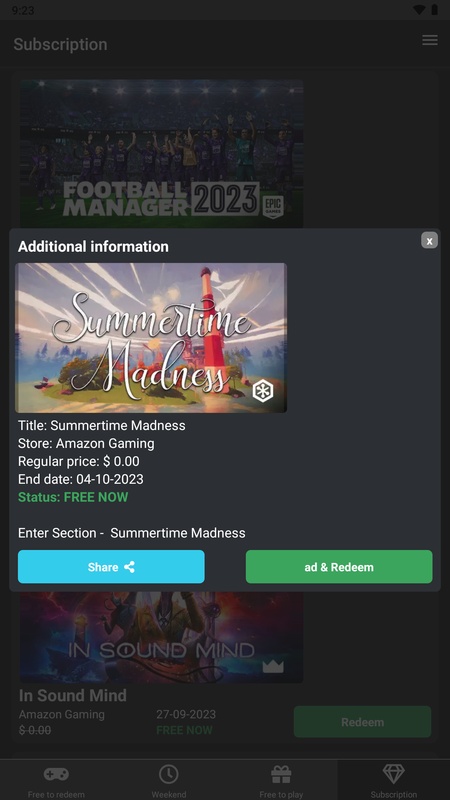450x800 pixels.
Task: Select the Football Manager 2023 thumbnail
Action: (x=161, y=154)
